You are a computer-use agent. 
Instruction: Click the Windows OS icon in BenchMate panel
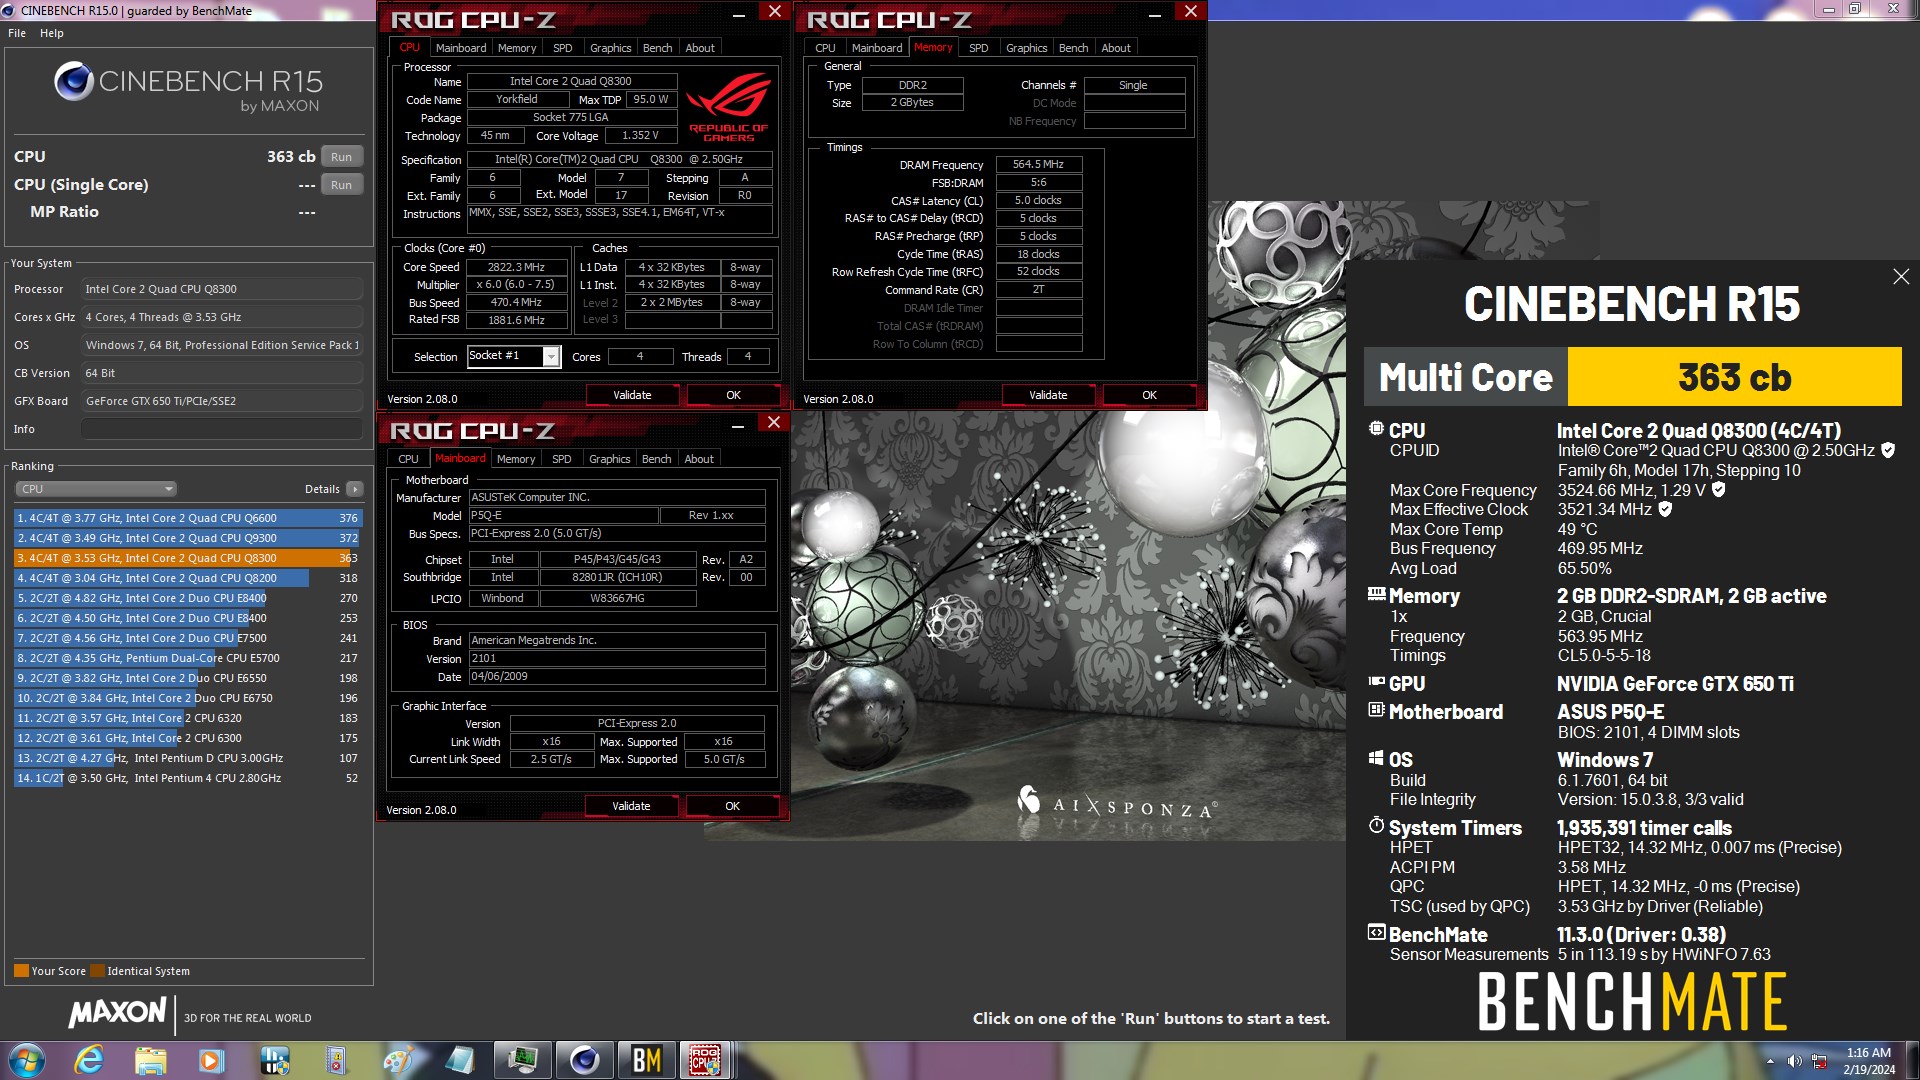click(1376, 758)
